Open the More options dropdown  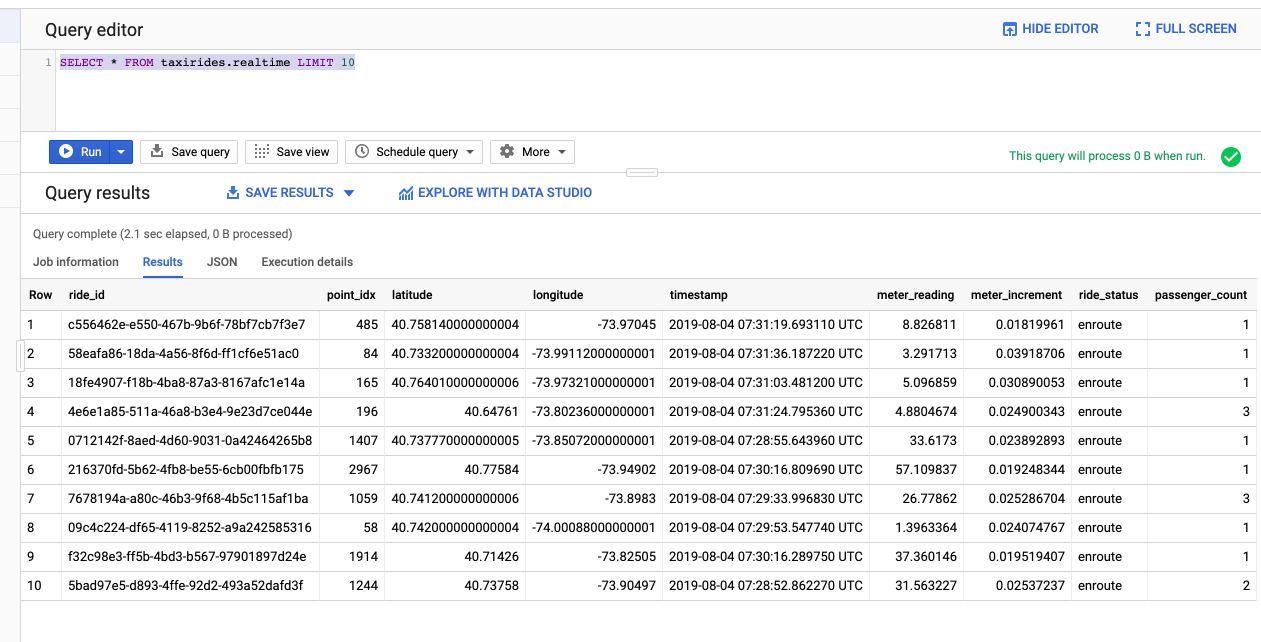(x=532, y=152)
